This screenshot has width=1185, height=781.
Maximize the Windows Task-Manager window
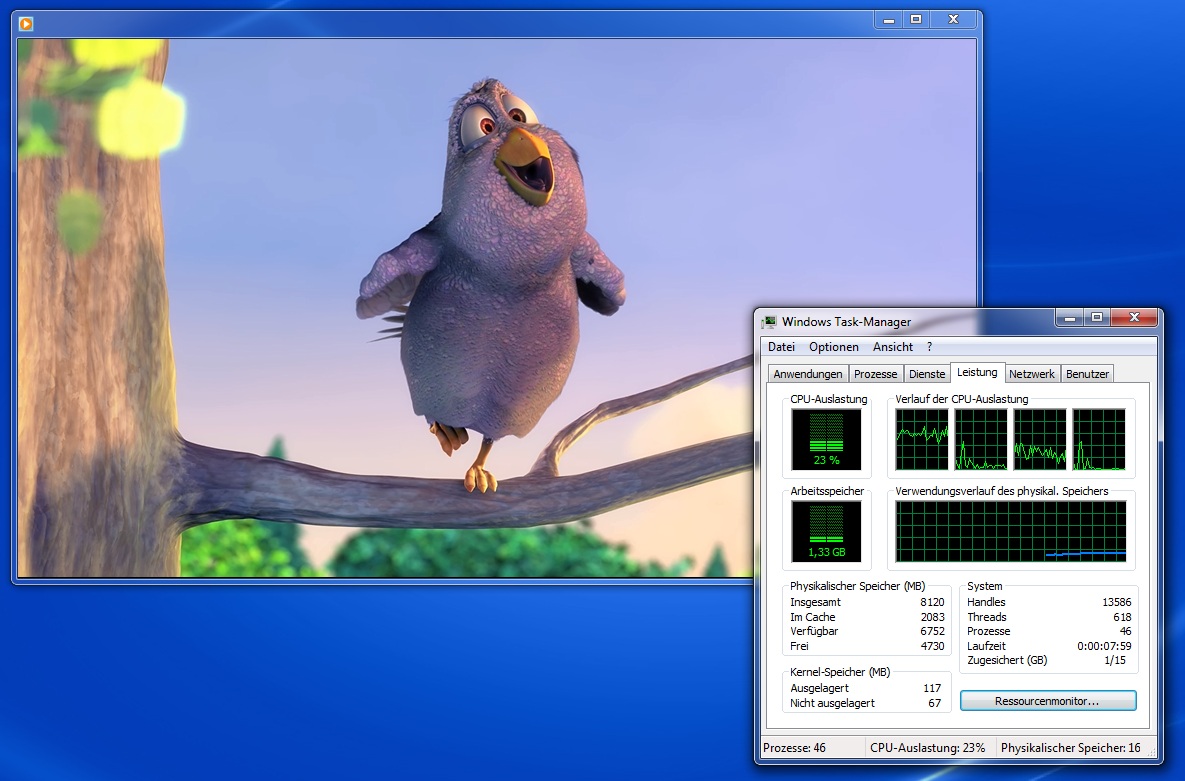1097,318
